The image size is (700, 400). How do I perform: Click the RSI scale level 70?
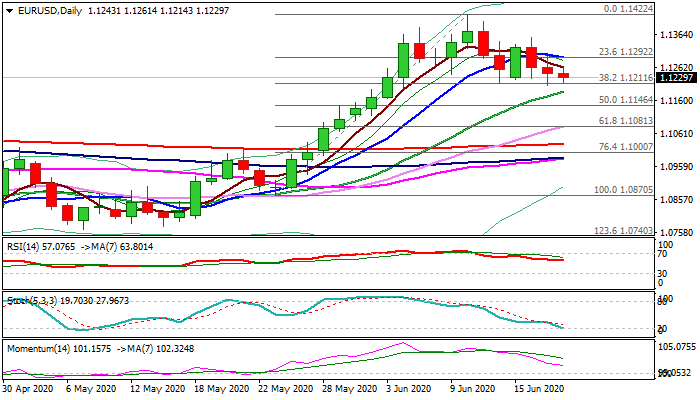[x=663, y=254]
